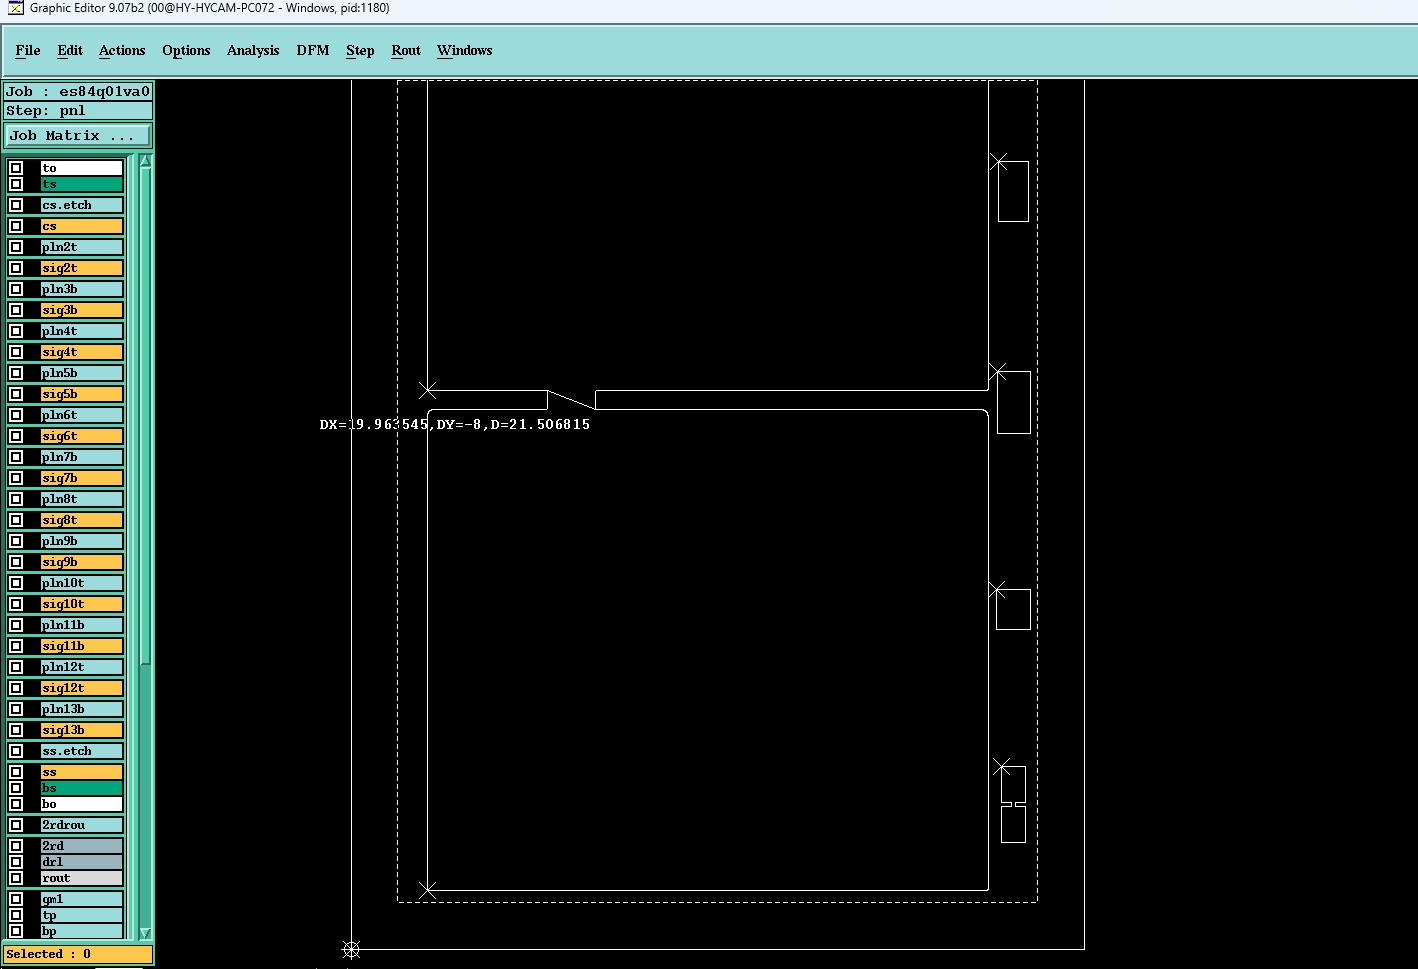Toggle the checkbox for layer 2rdrou
The height and width of the screenshot is (969, 1418).
coord(16,825)
